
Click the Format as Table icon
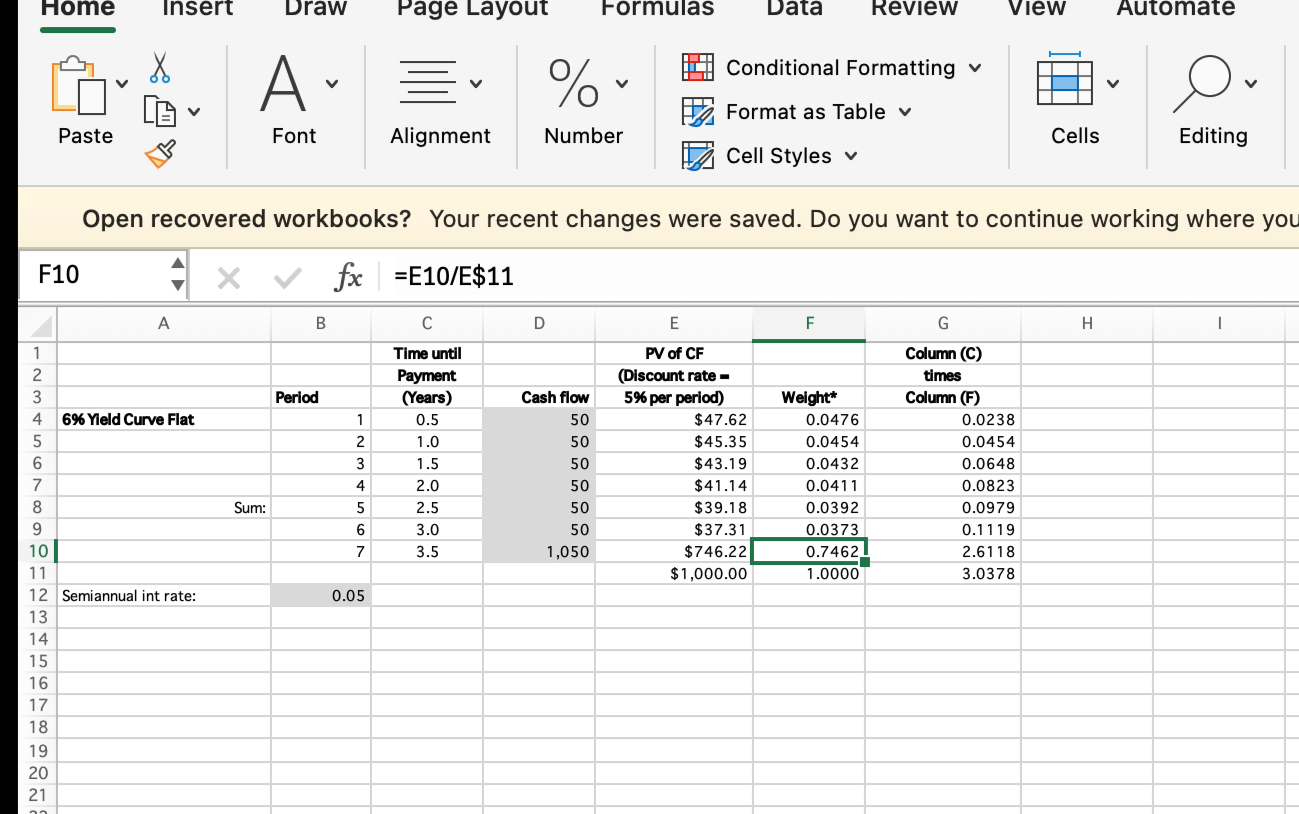[x=697, y=111]
